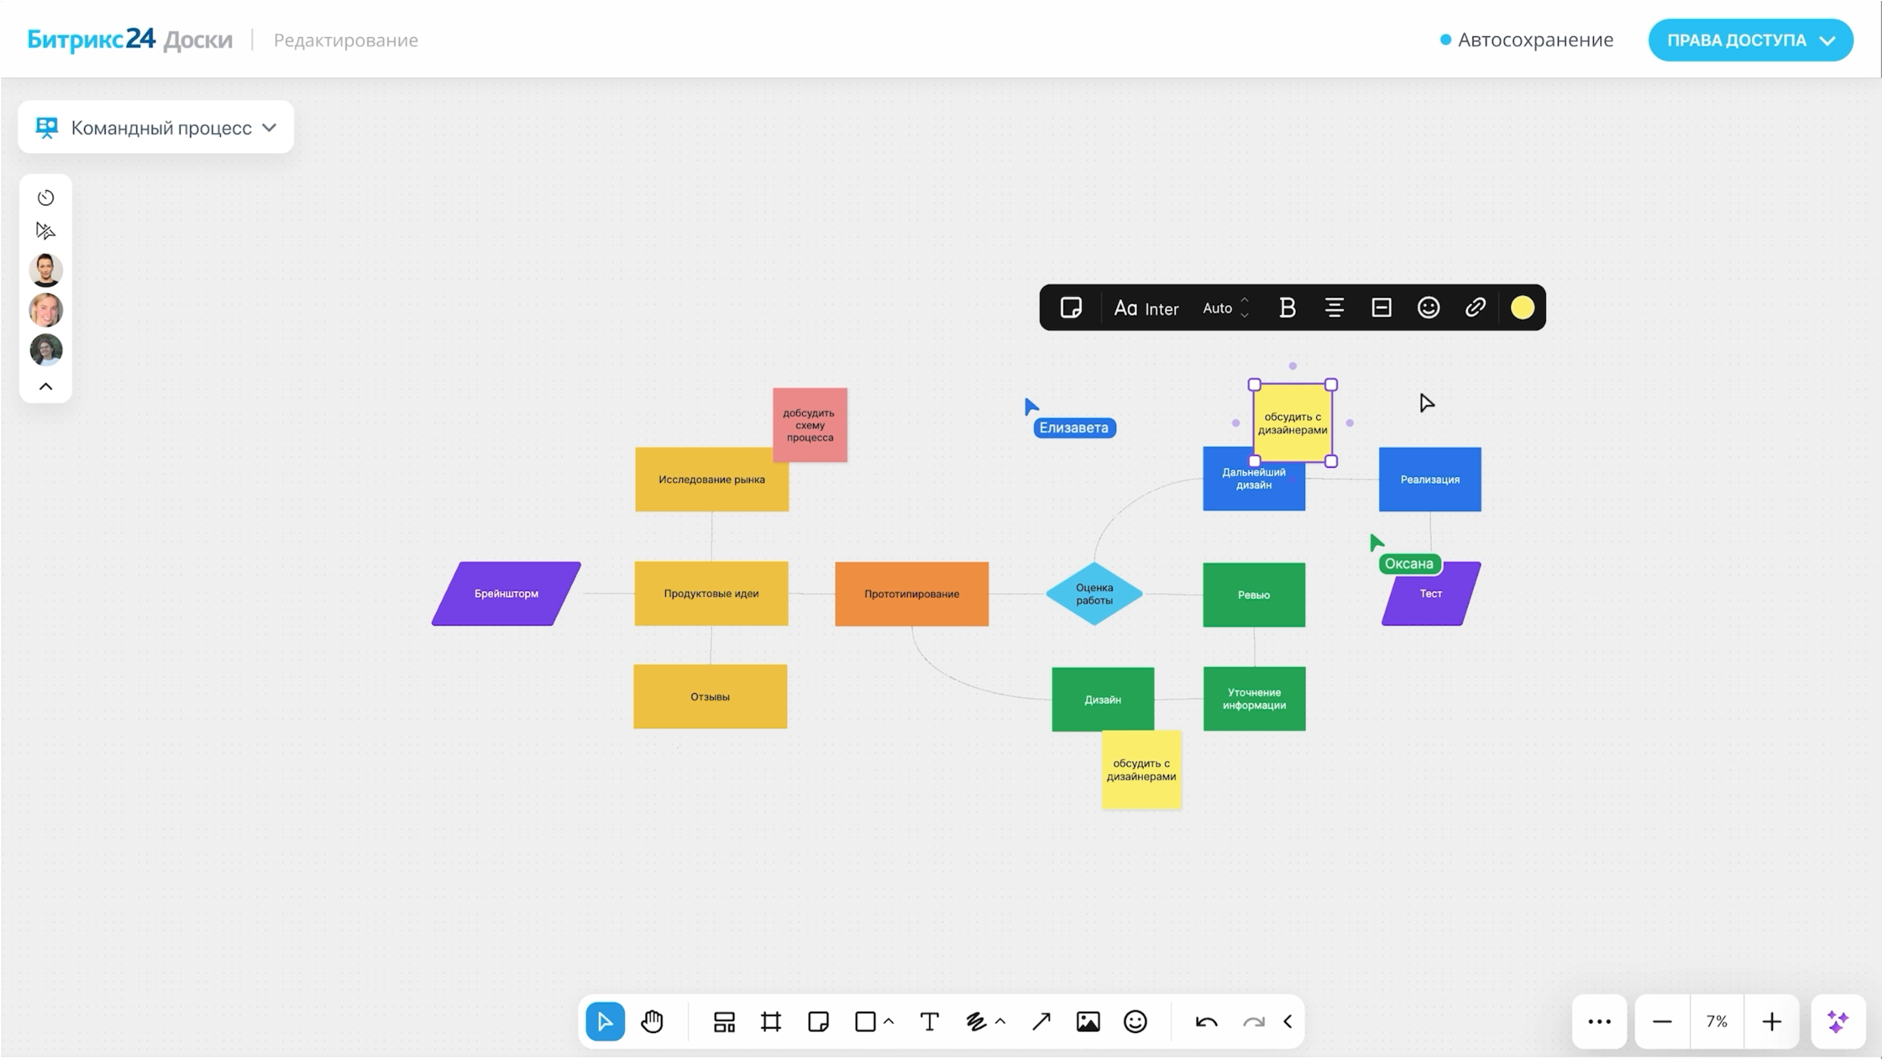Screen dimensions: 1882x1060
Task: Expand the shape tool options chevron
Action: 889,1021
